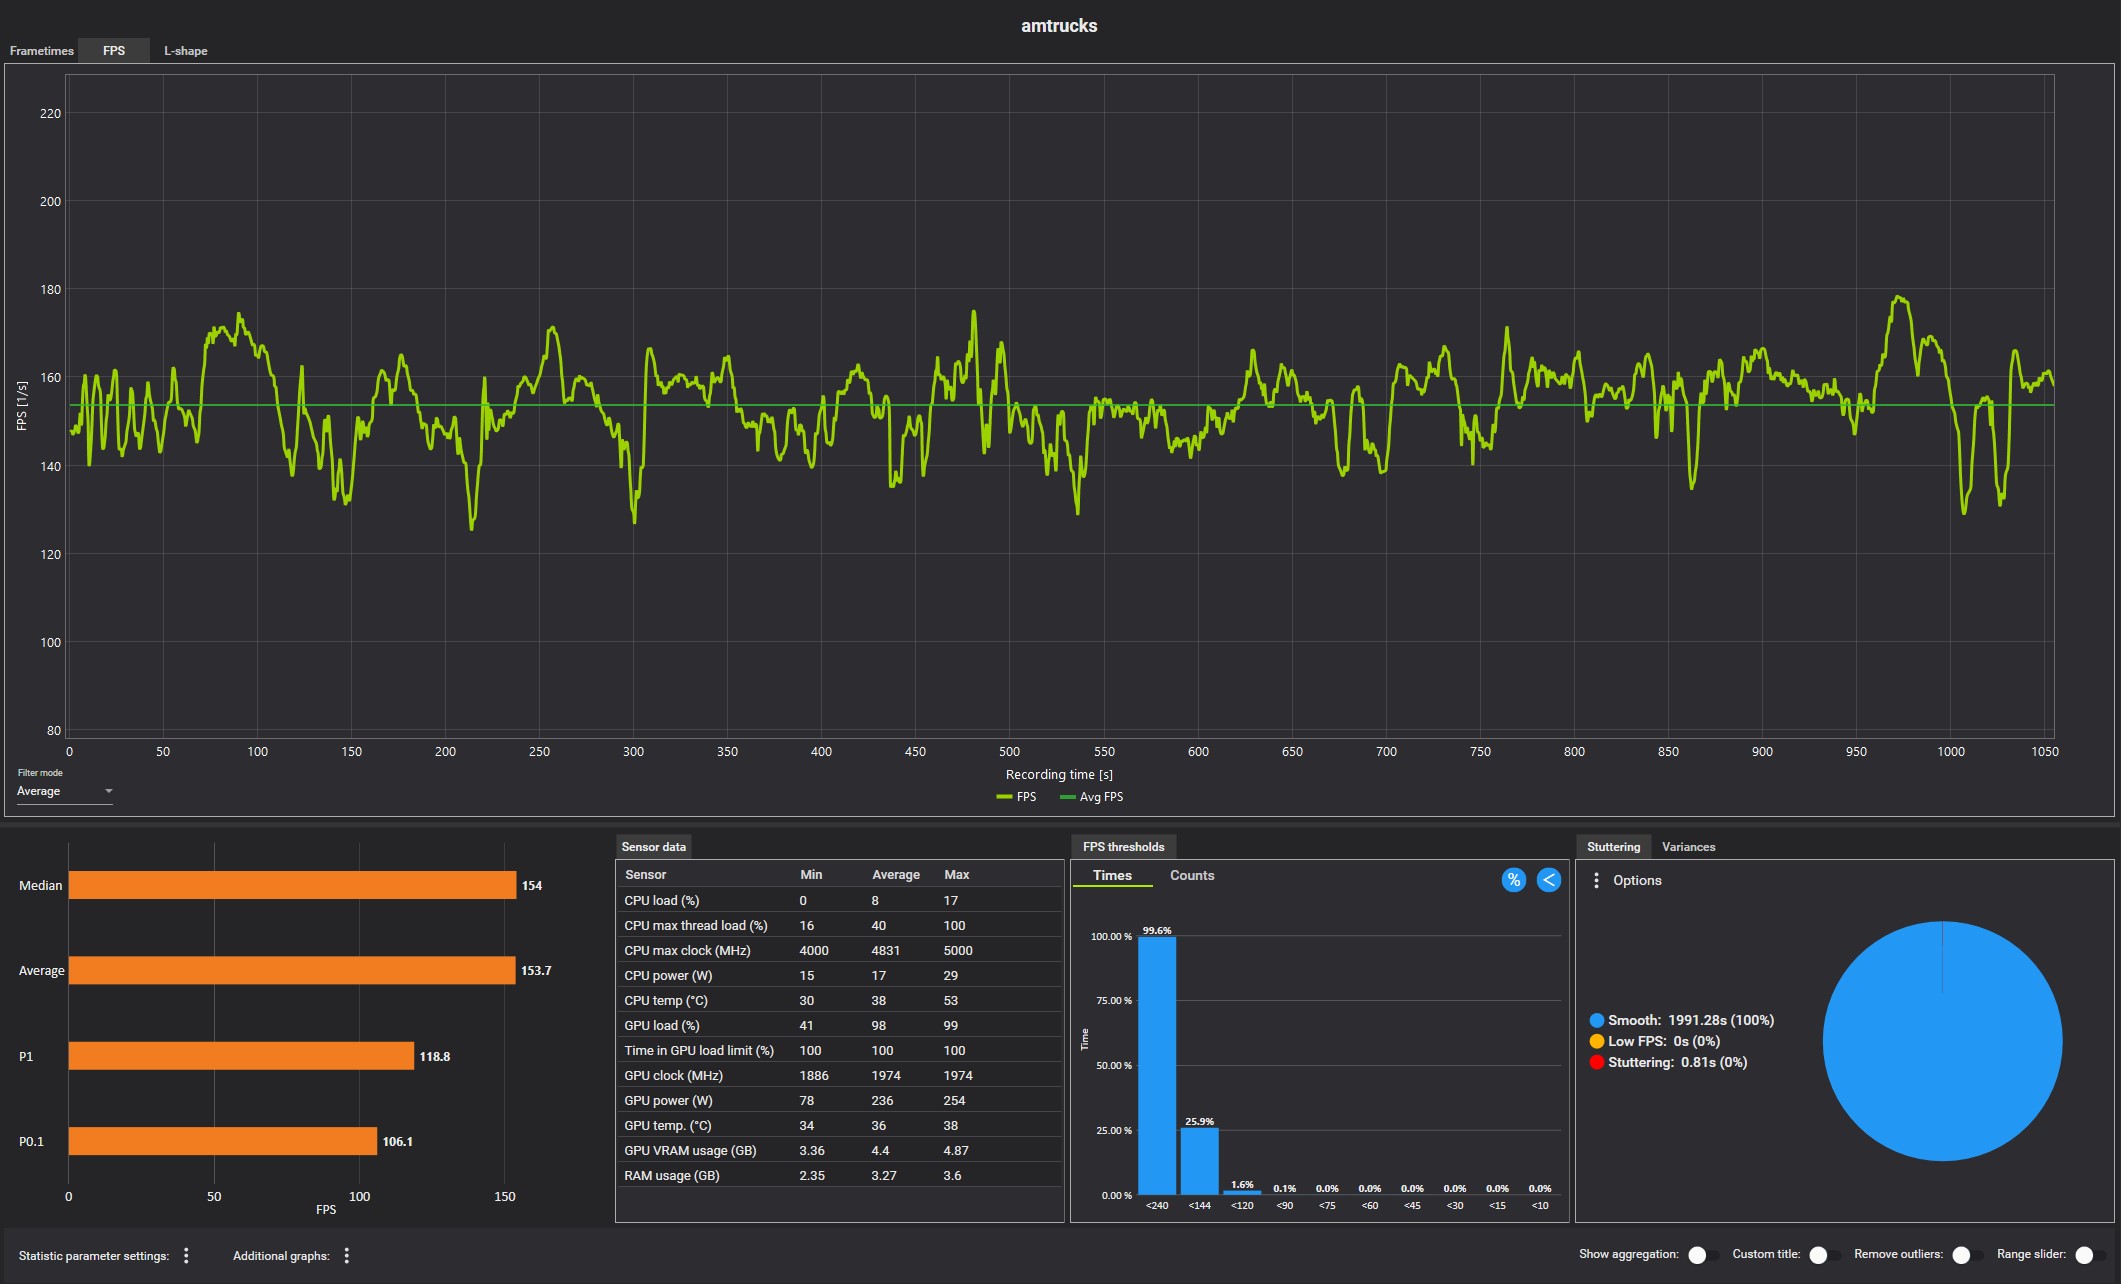Switch to the Frametimes tab
The image size is (2121, 1284).
(41, 51)
